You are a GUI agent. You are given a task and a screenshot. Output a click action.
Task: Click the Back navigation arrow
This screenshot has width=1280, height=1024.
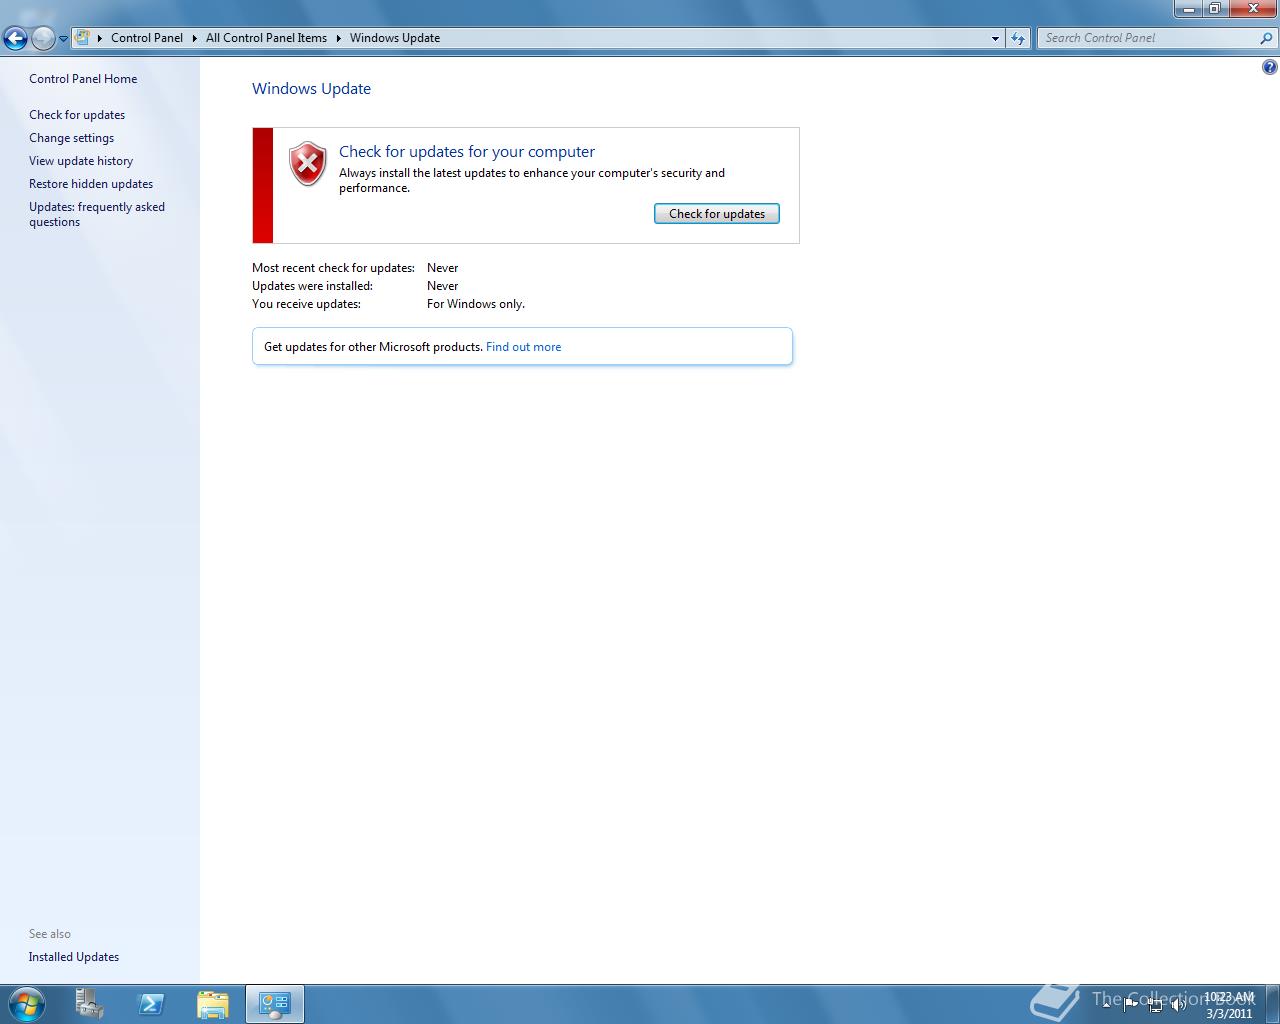pyautogui.click(x=15, y=38)
